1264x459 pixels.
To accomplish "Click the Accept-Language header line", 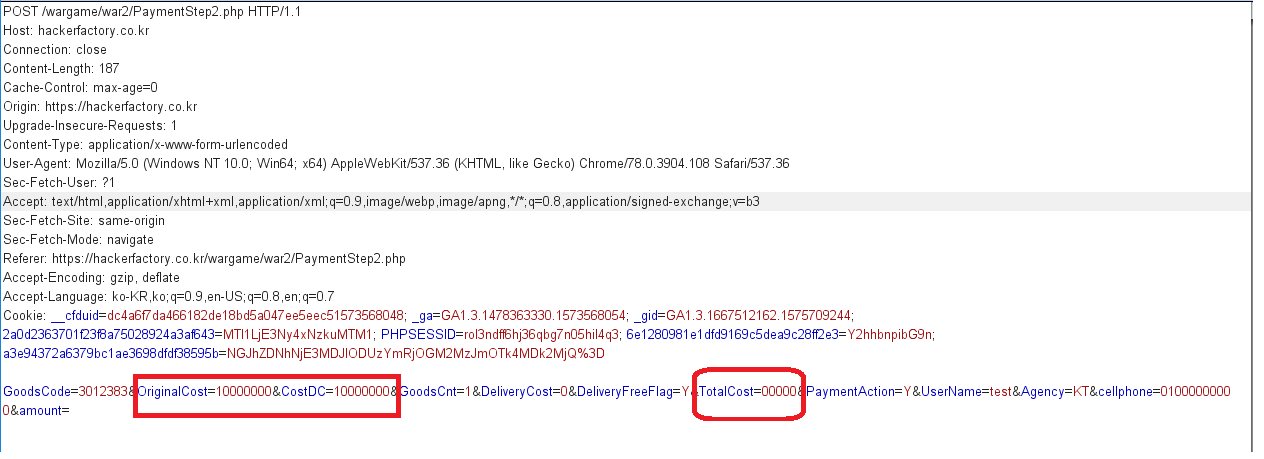I will coord(168,296).
